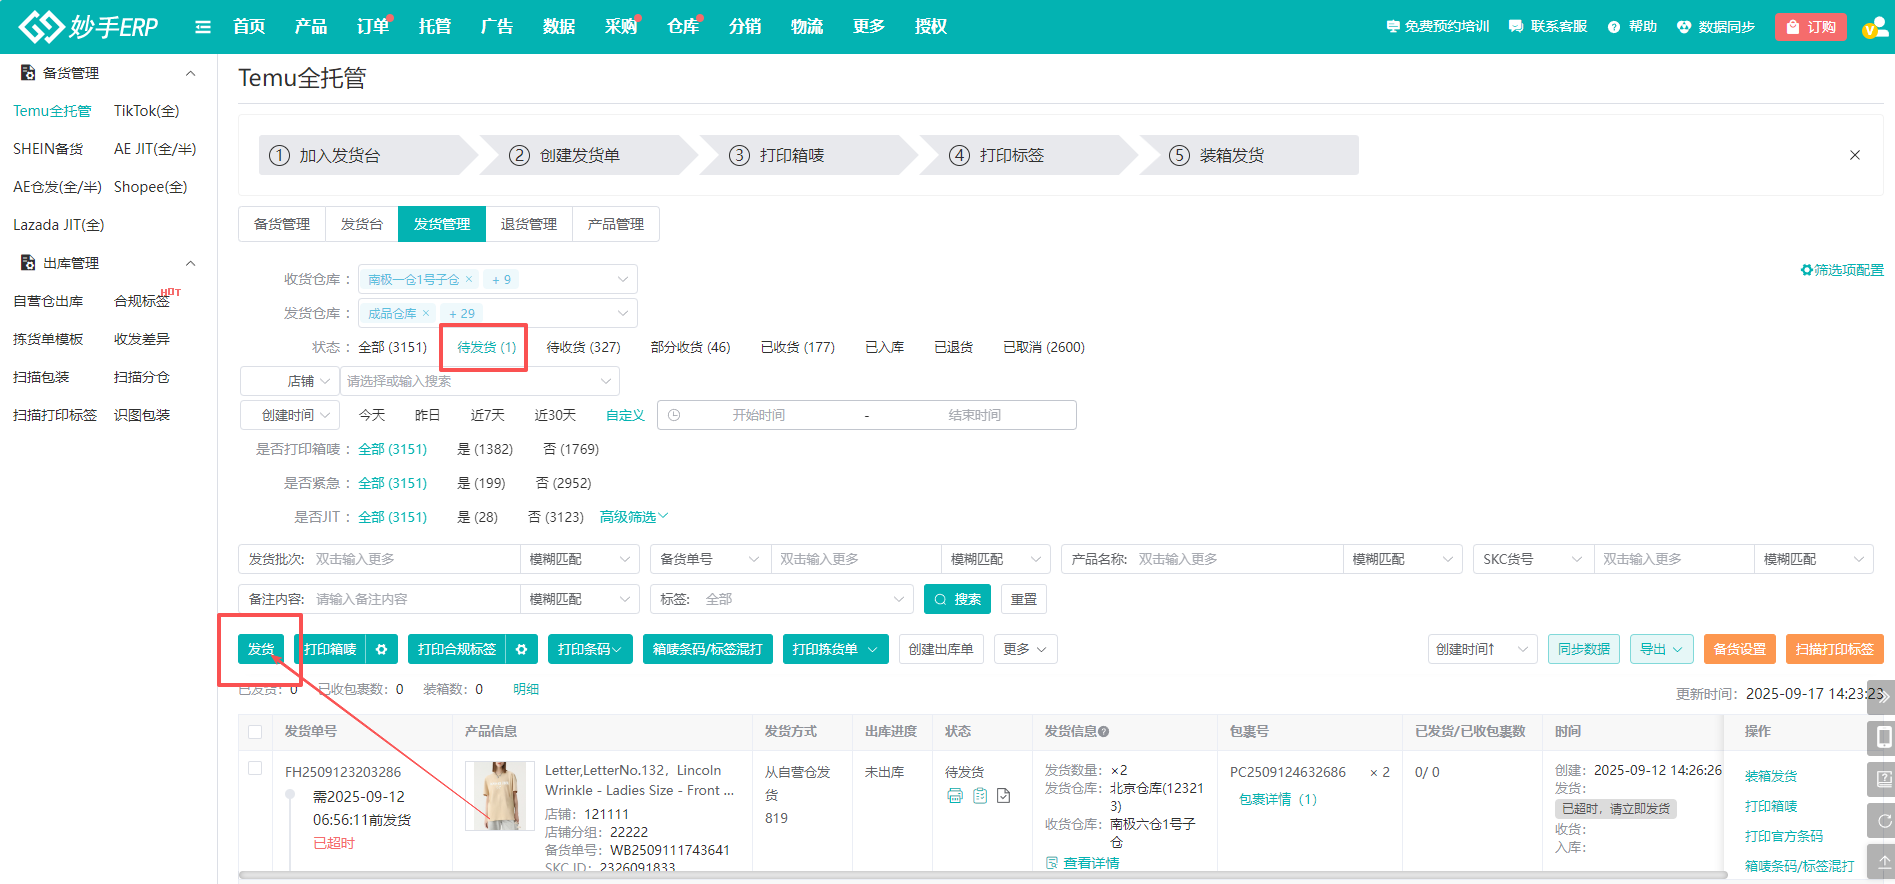Remove the 成品仓库 tag from 发货仓库
The image size is (1895, 884).
point(426,313)
